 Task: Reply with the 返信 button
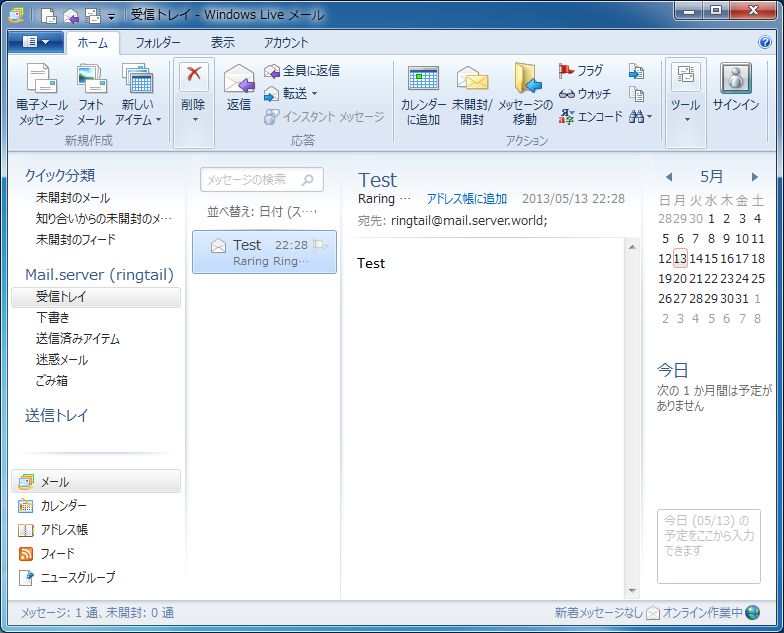pos(238,88)
